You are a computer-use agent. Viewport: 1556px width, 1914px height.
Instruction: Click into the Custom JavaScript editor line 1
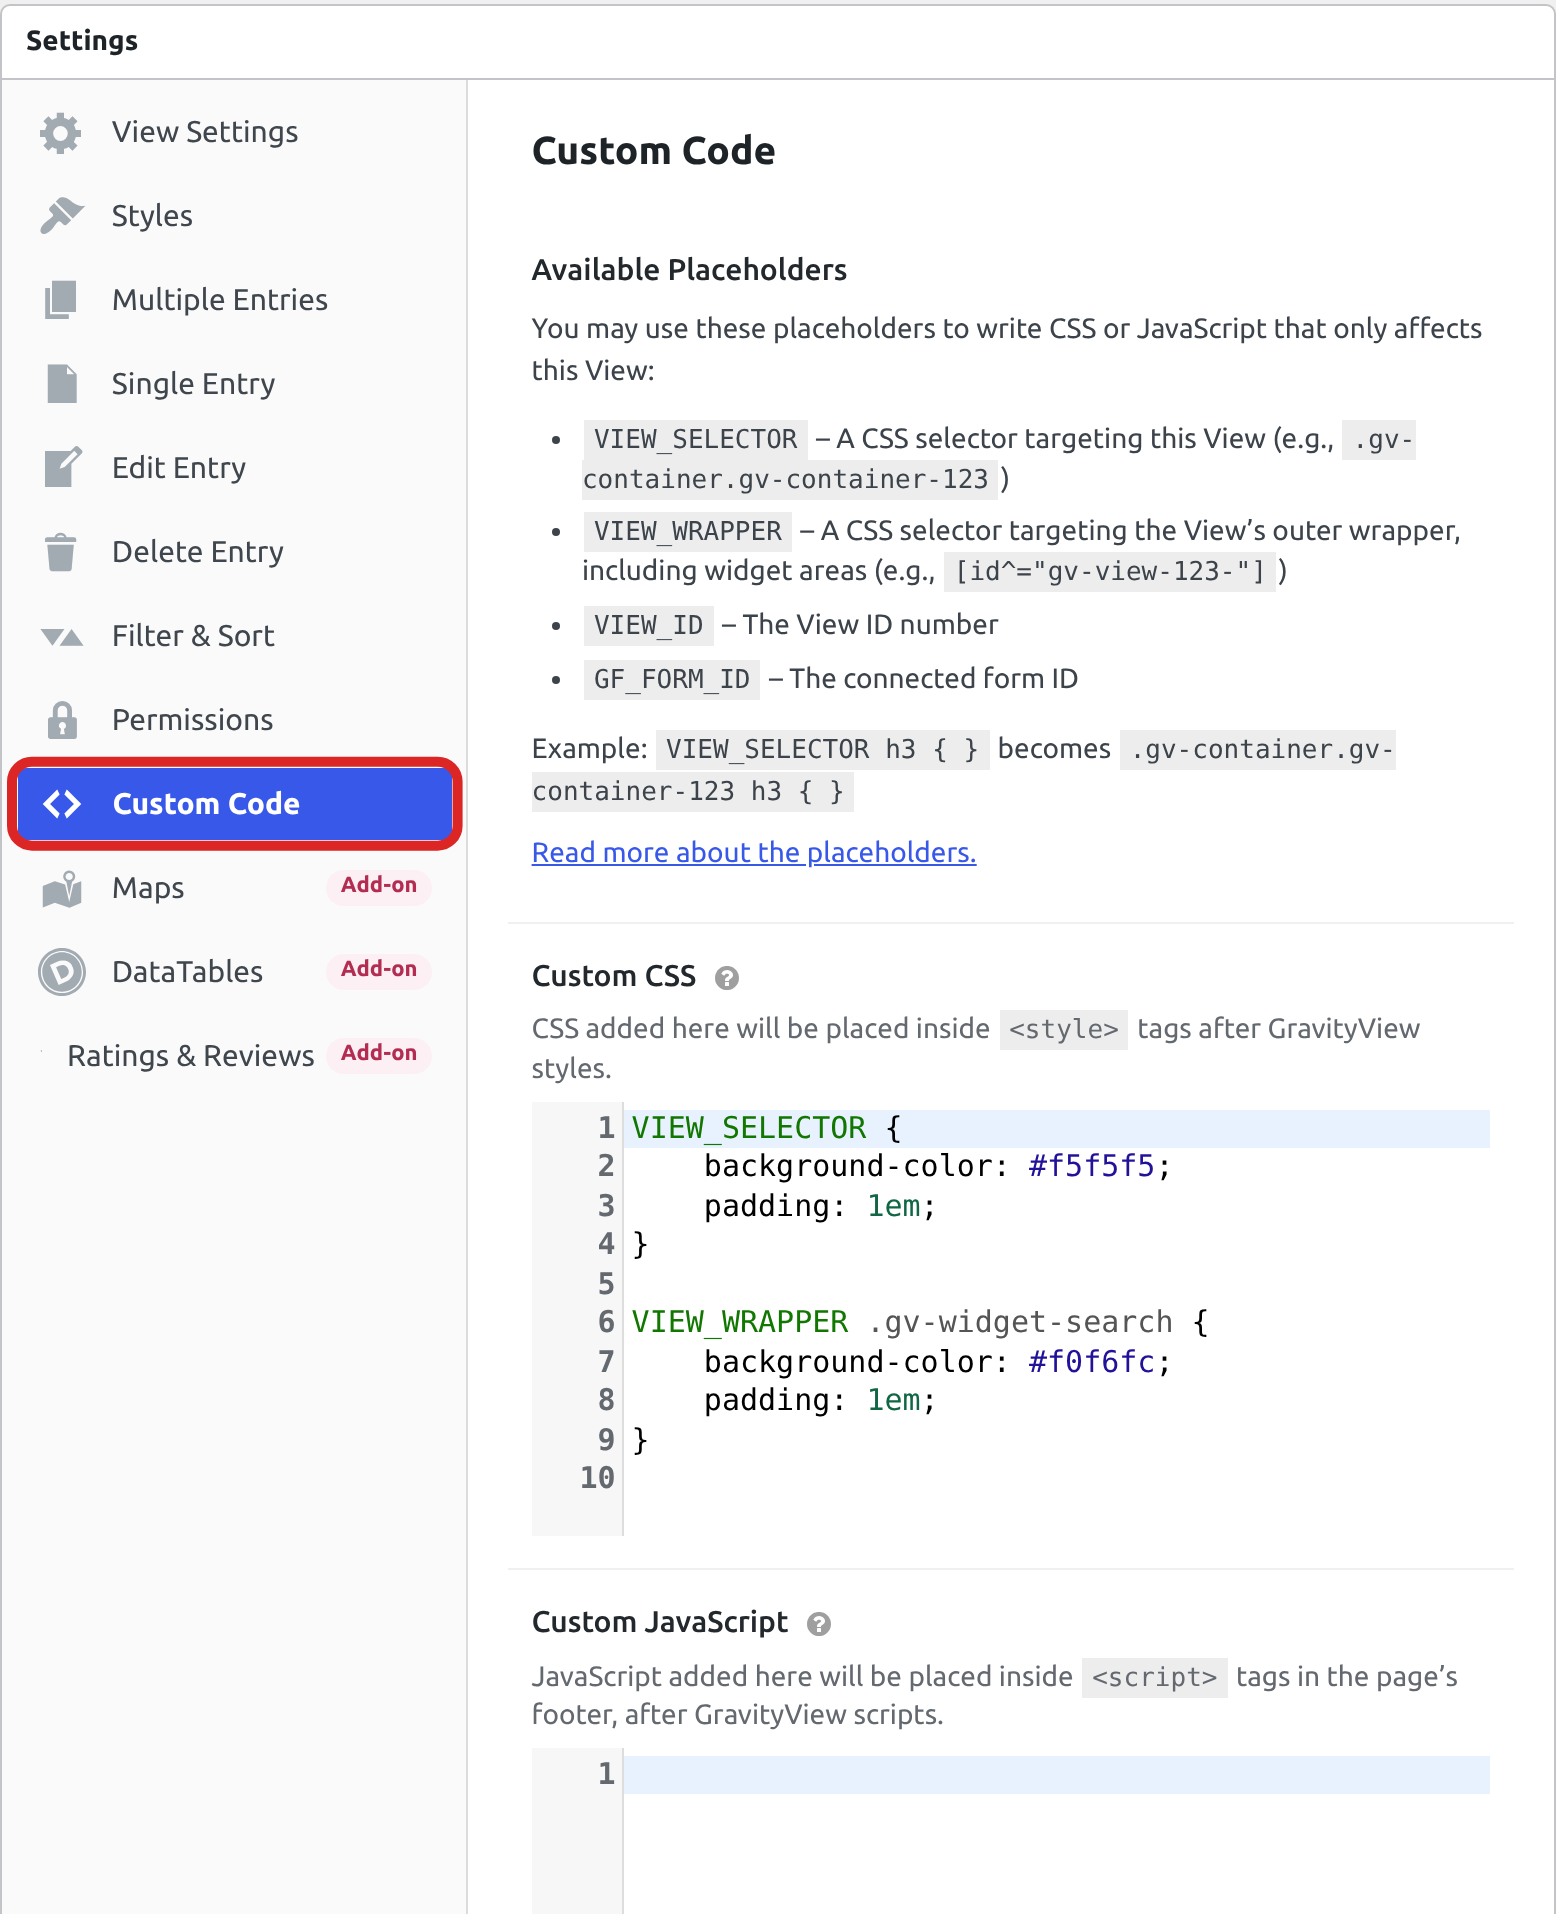tap(1057, 1775)
